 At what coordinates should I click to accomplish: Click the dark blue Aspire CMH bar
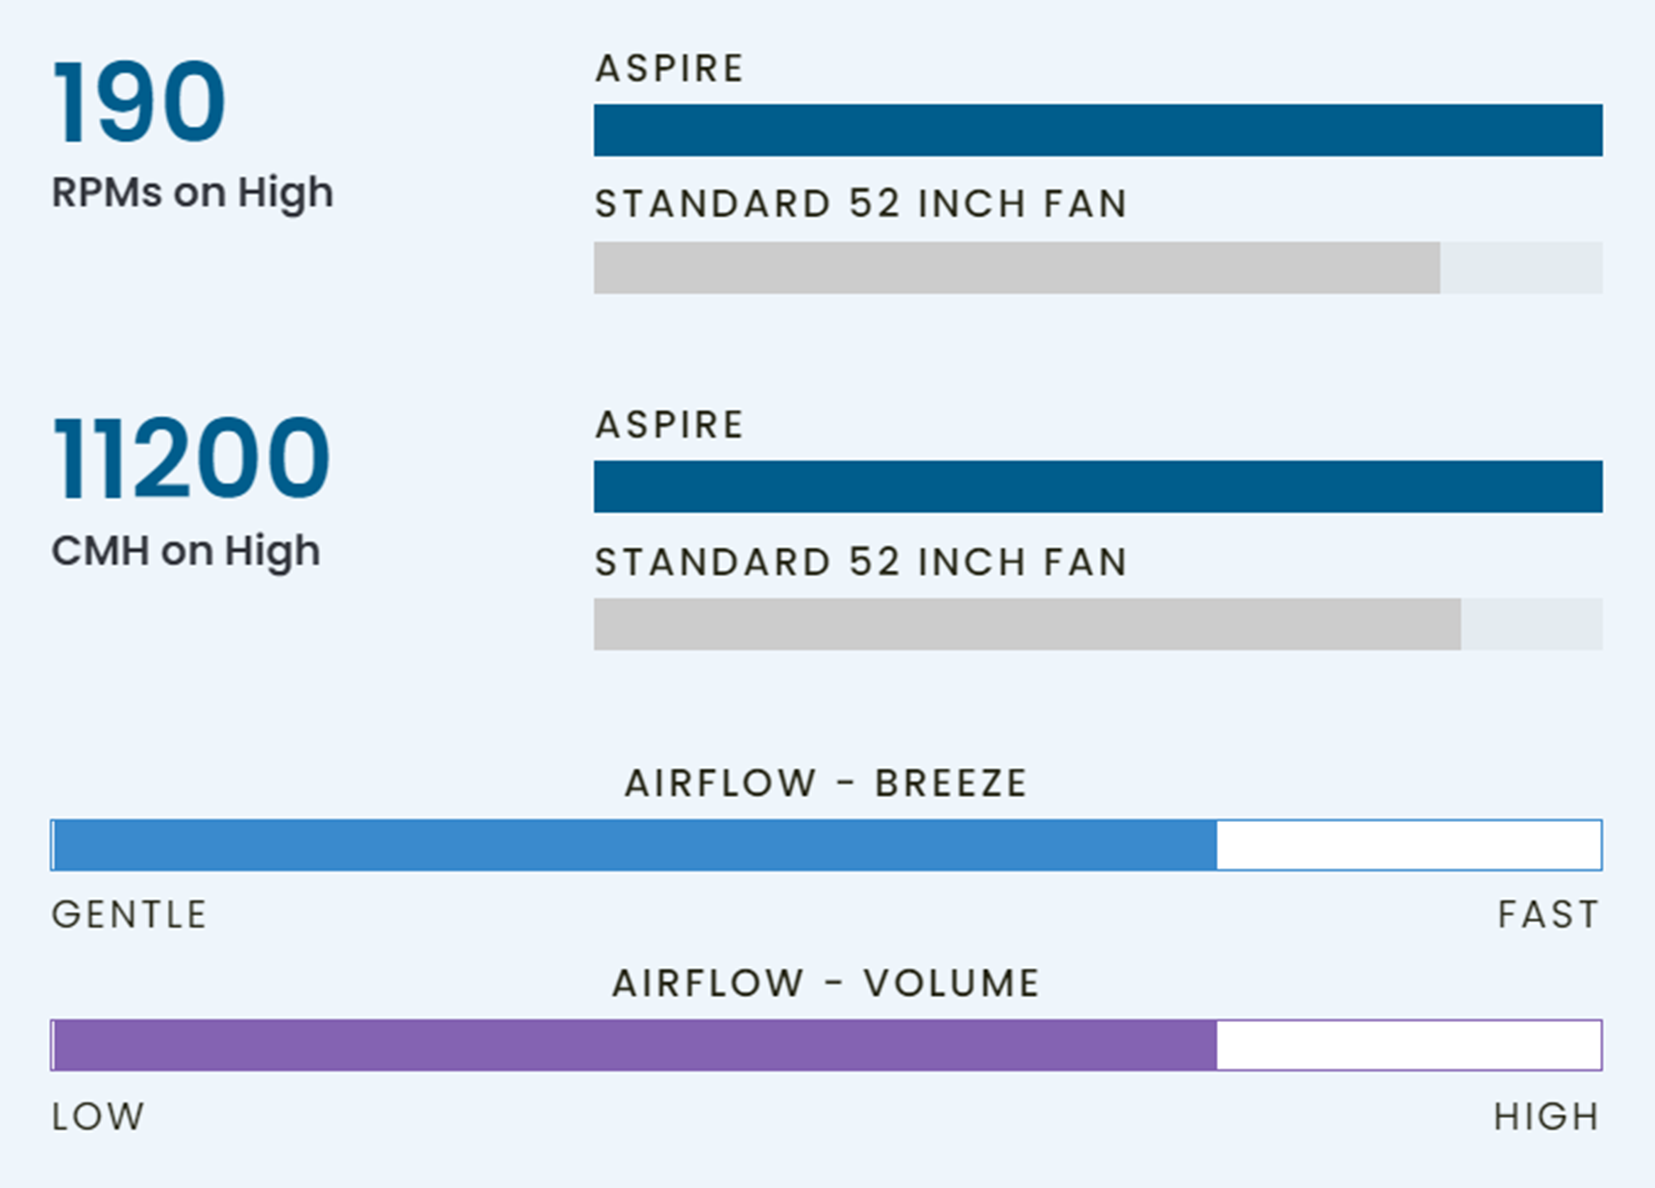[1097, 487]
